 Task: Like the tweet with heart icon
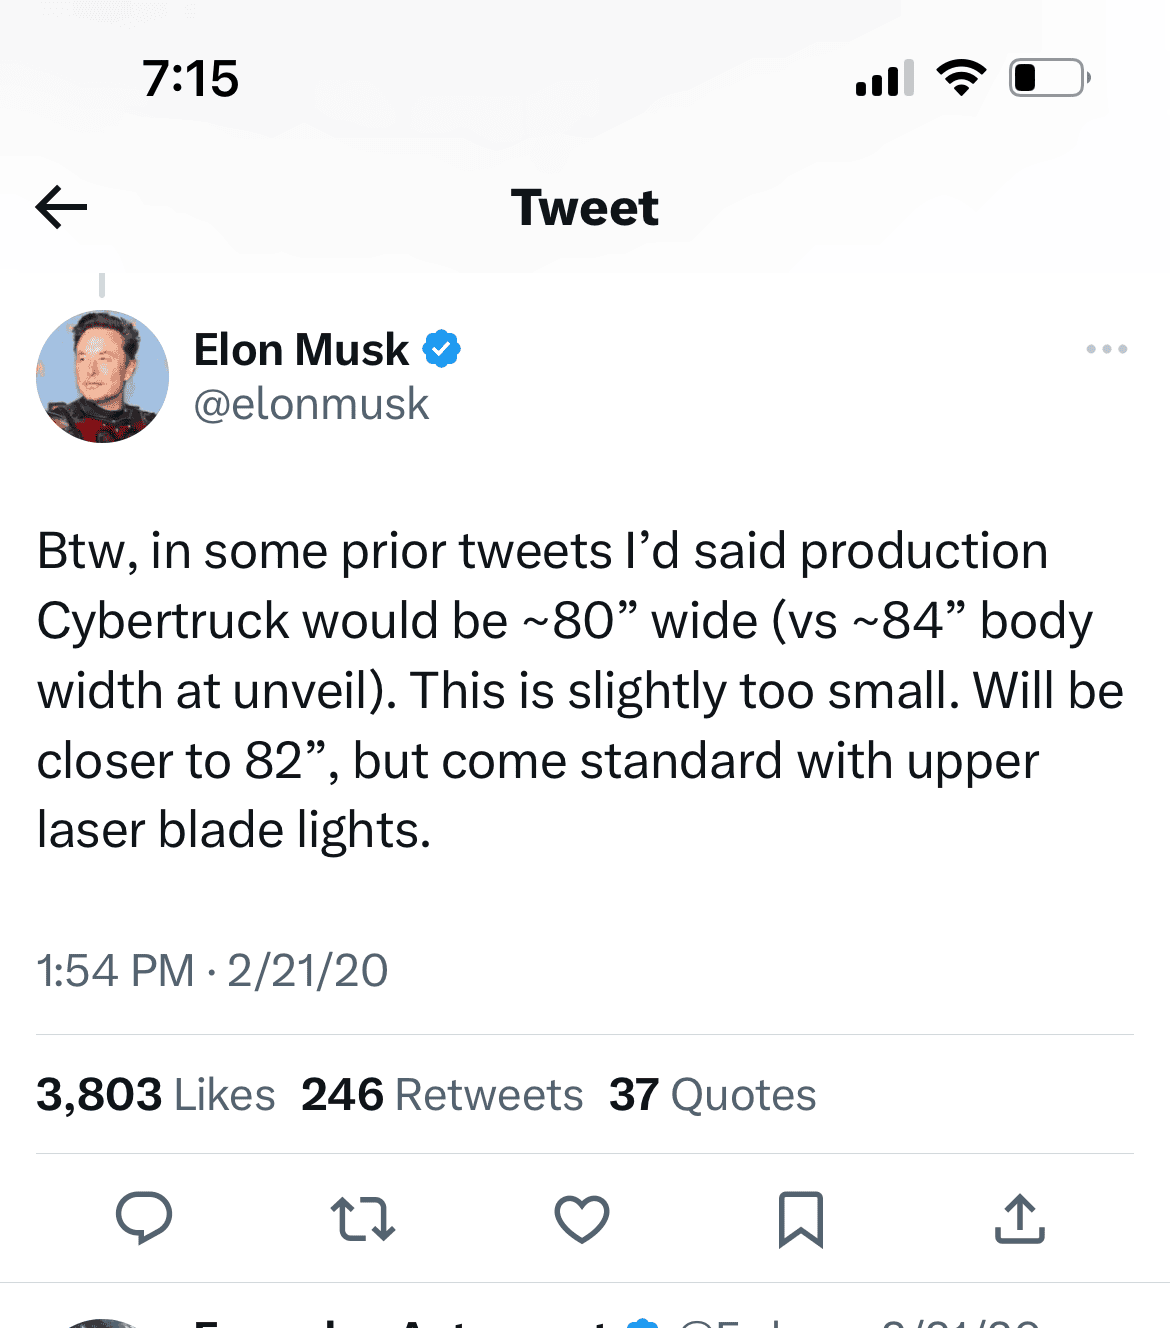click(582, 1219)
